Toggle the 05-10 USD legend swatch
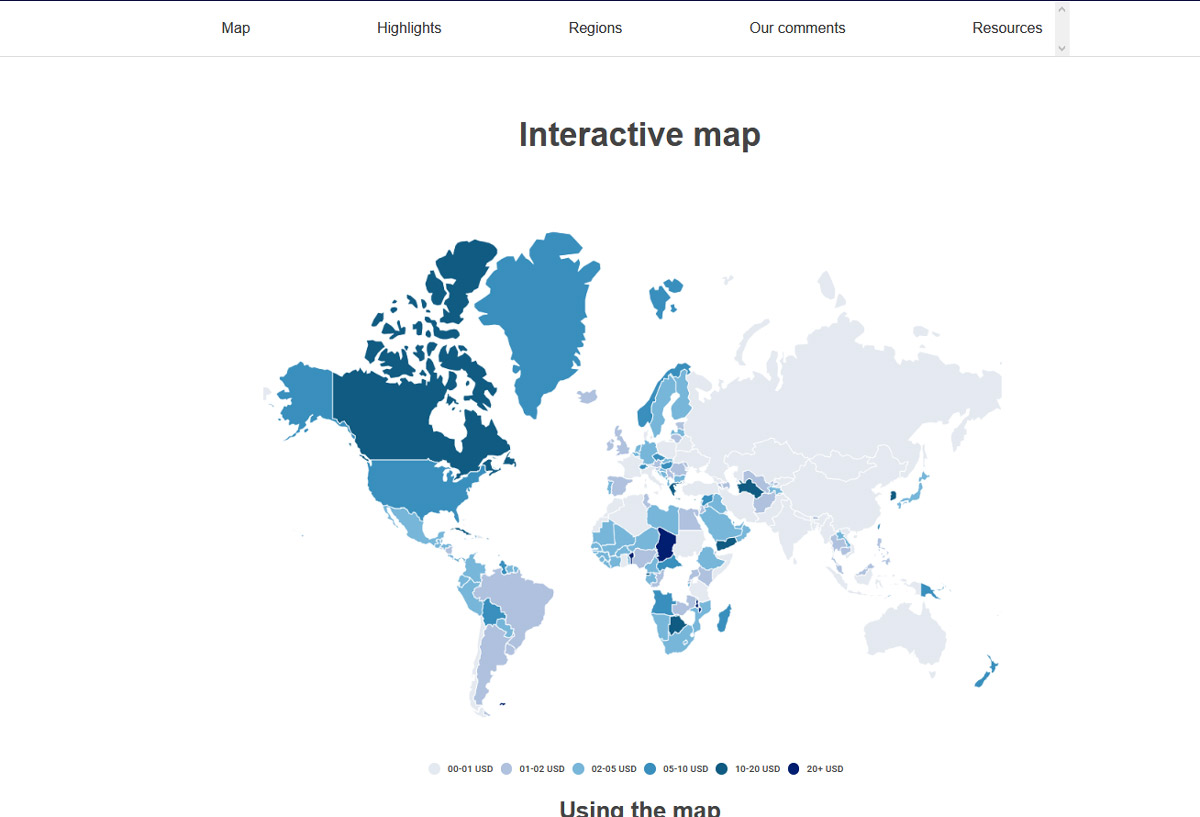Image resolution: width=1200 pixels, height=817 pixels. pos(651,769)
